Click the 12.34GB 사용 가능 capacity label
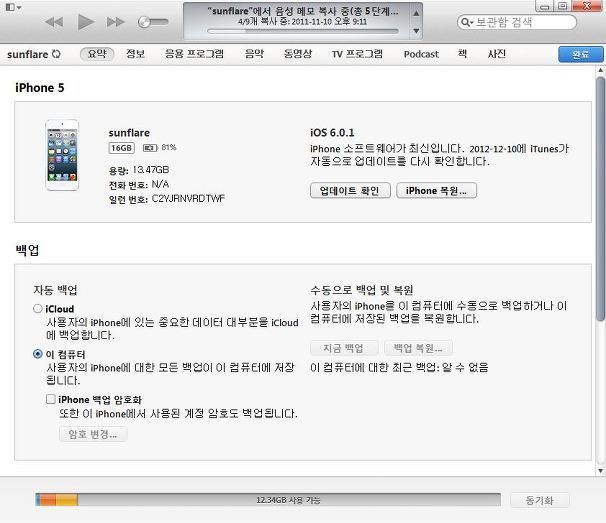Screen dimensions: 606x523 coord(288,500)
